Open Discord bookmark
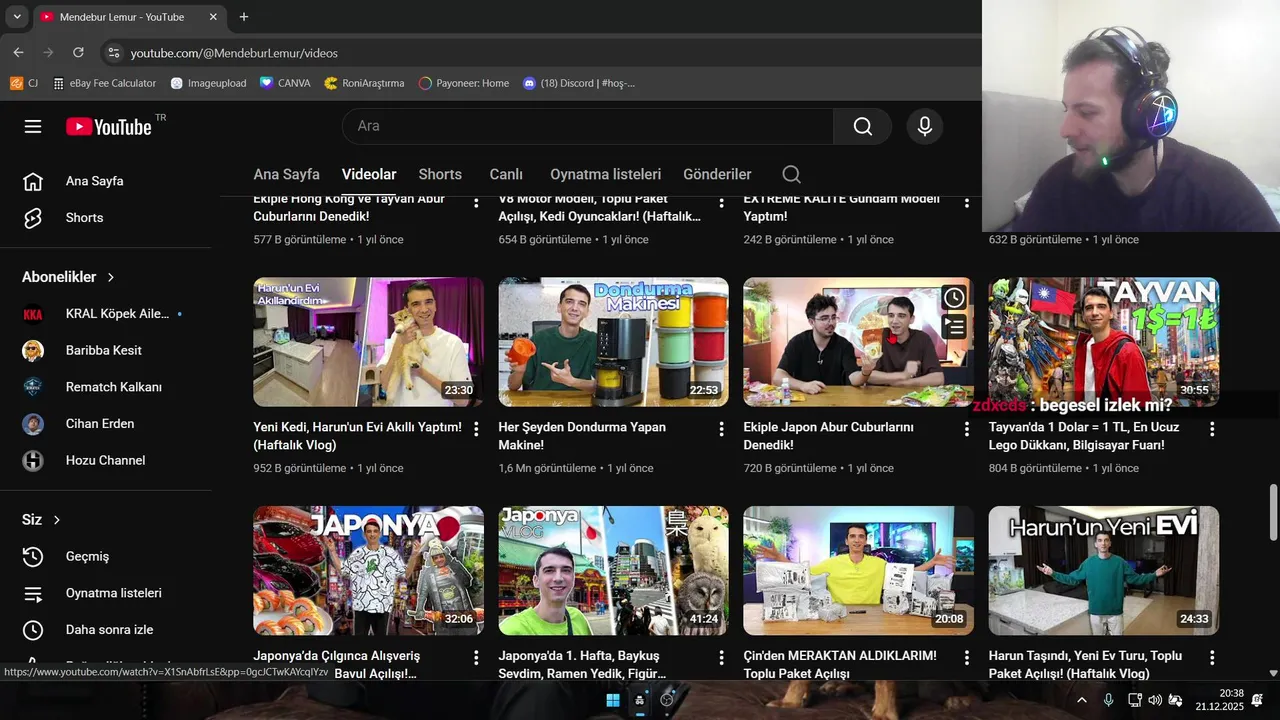 (579, 83)
